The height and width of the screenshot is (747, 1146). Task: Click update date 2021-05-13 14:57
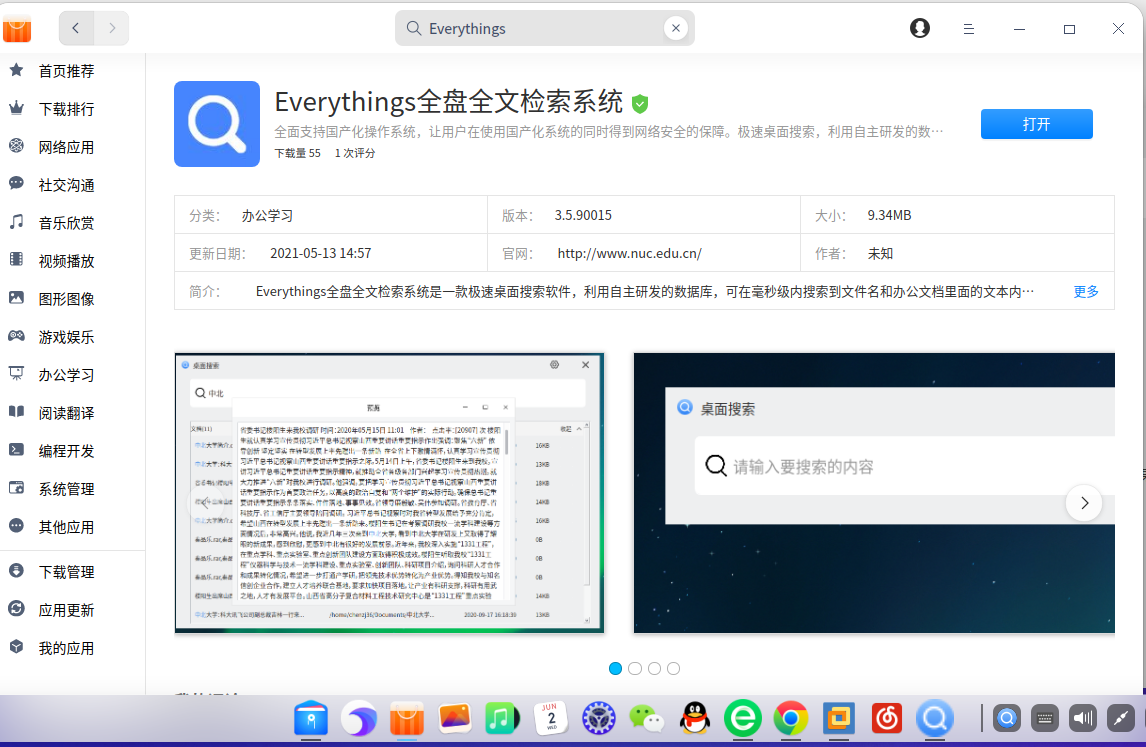[320, 254]
